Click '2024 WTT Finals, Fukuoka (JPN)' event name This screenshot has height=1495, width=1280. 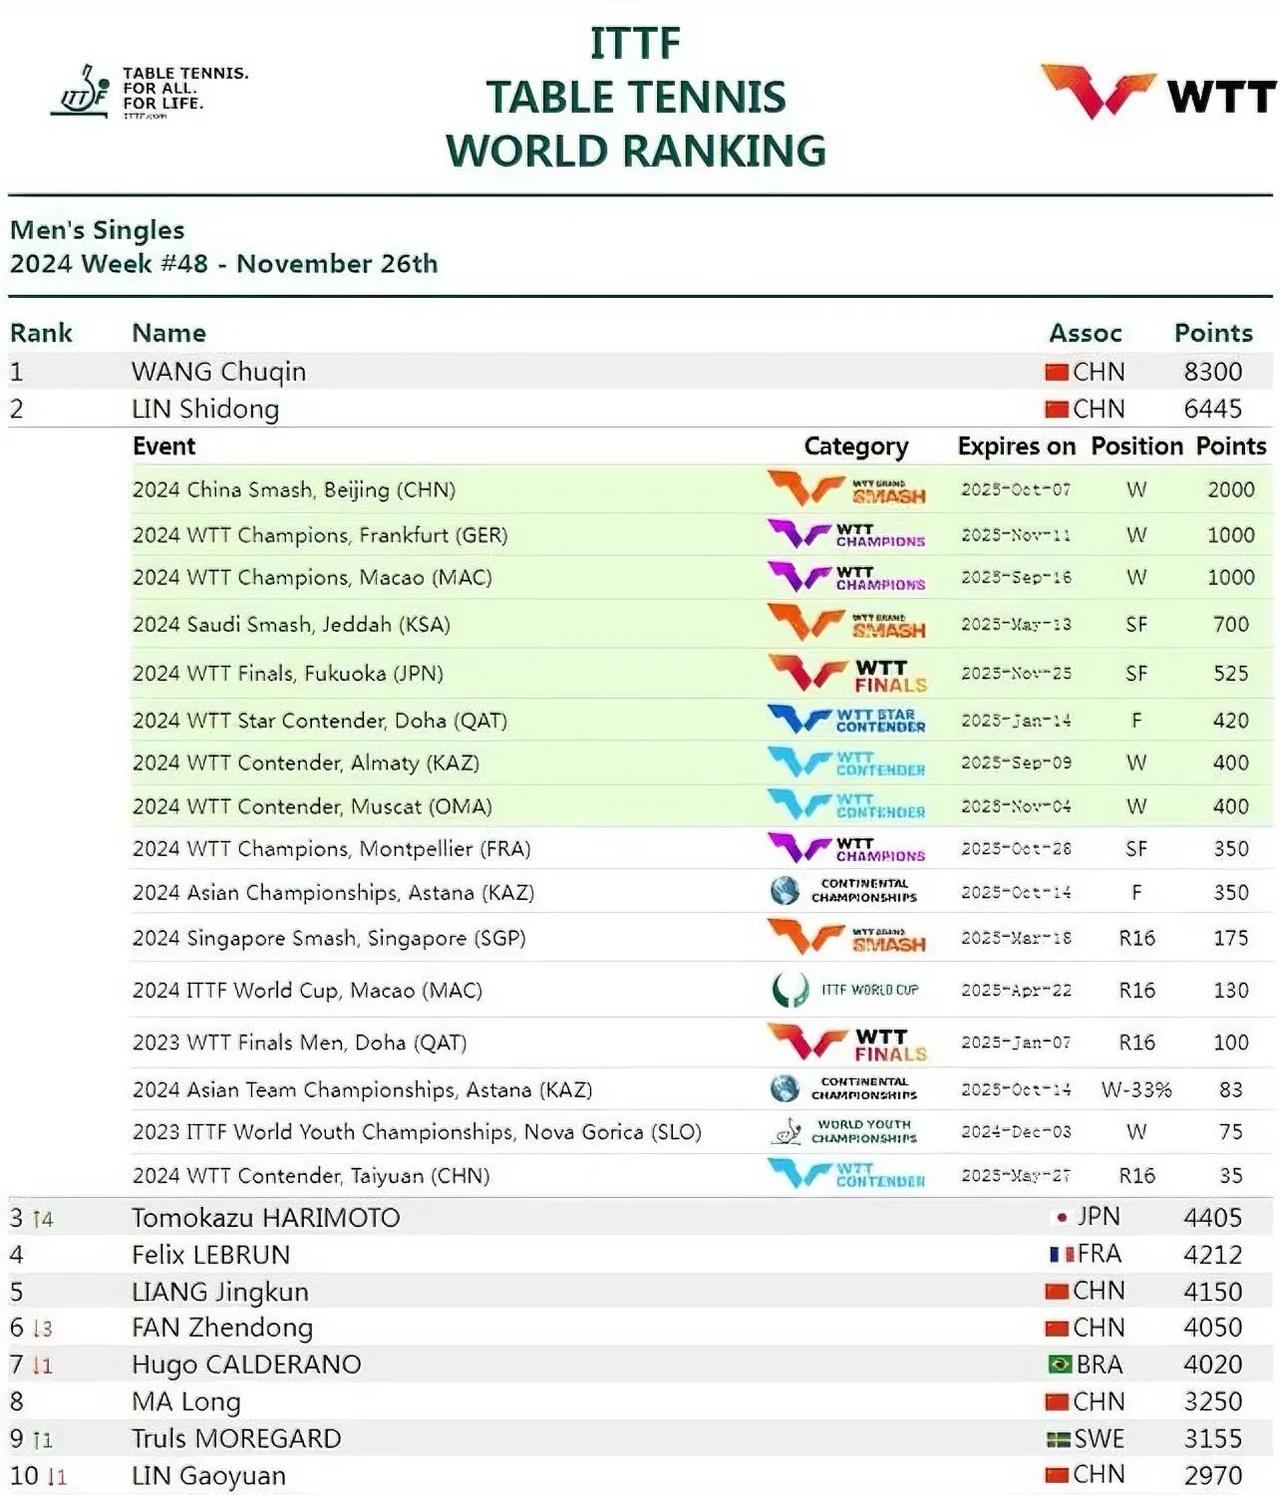tap(288, 674)
